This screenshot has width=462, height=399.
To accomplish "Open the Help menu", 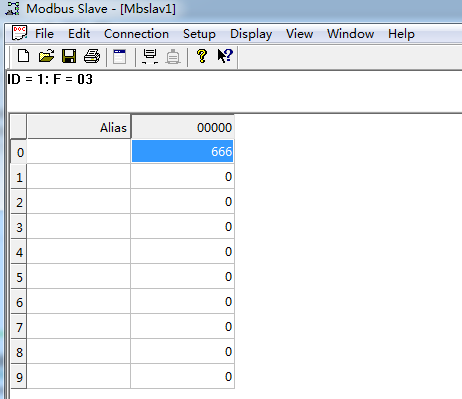I will (401, 34).
